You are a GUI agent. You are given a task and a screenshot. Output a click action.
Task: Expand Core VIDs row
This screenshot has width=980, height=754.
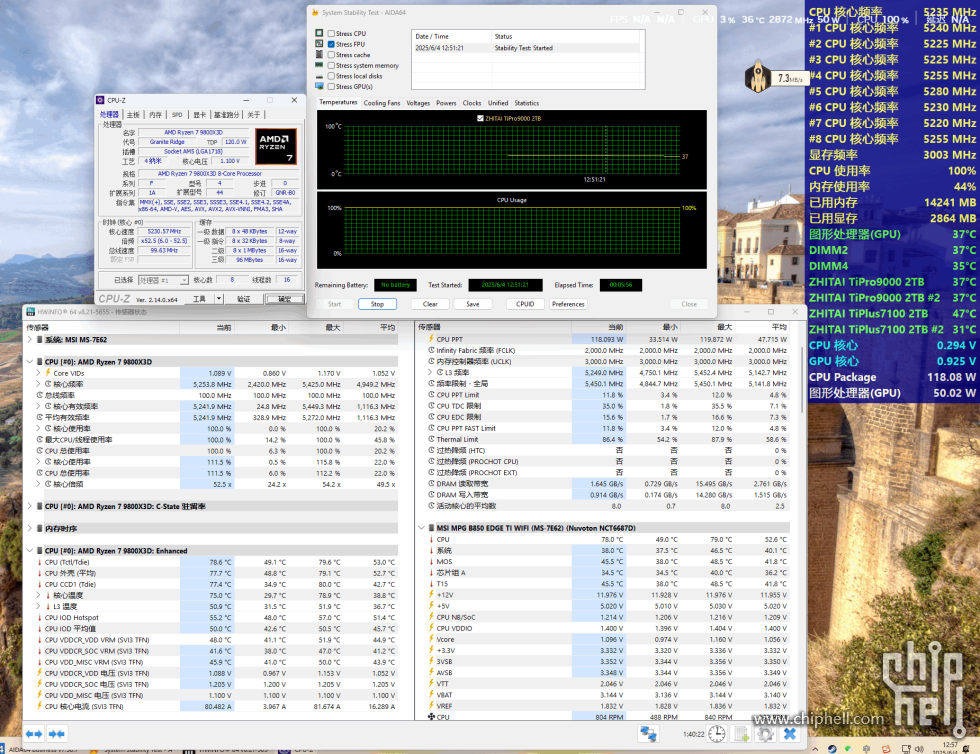pos(38,373)
